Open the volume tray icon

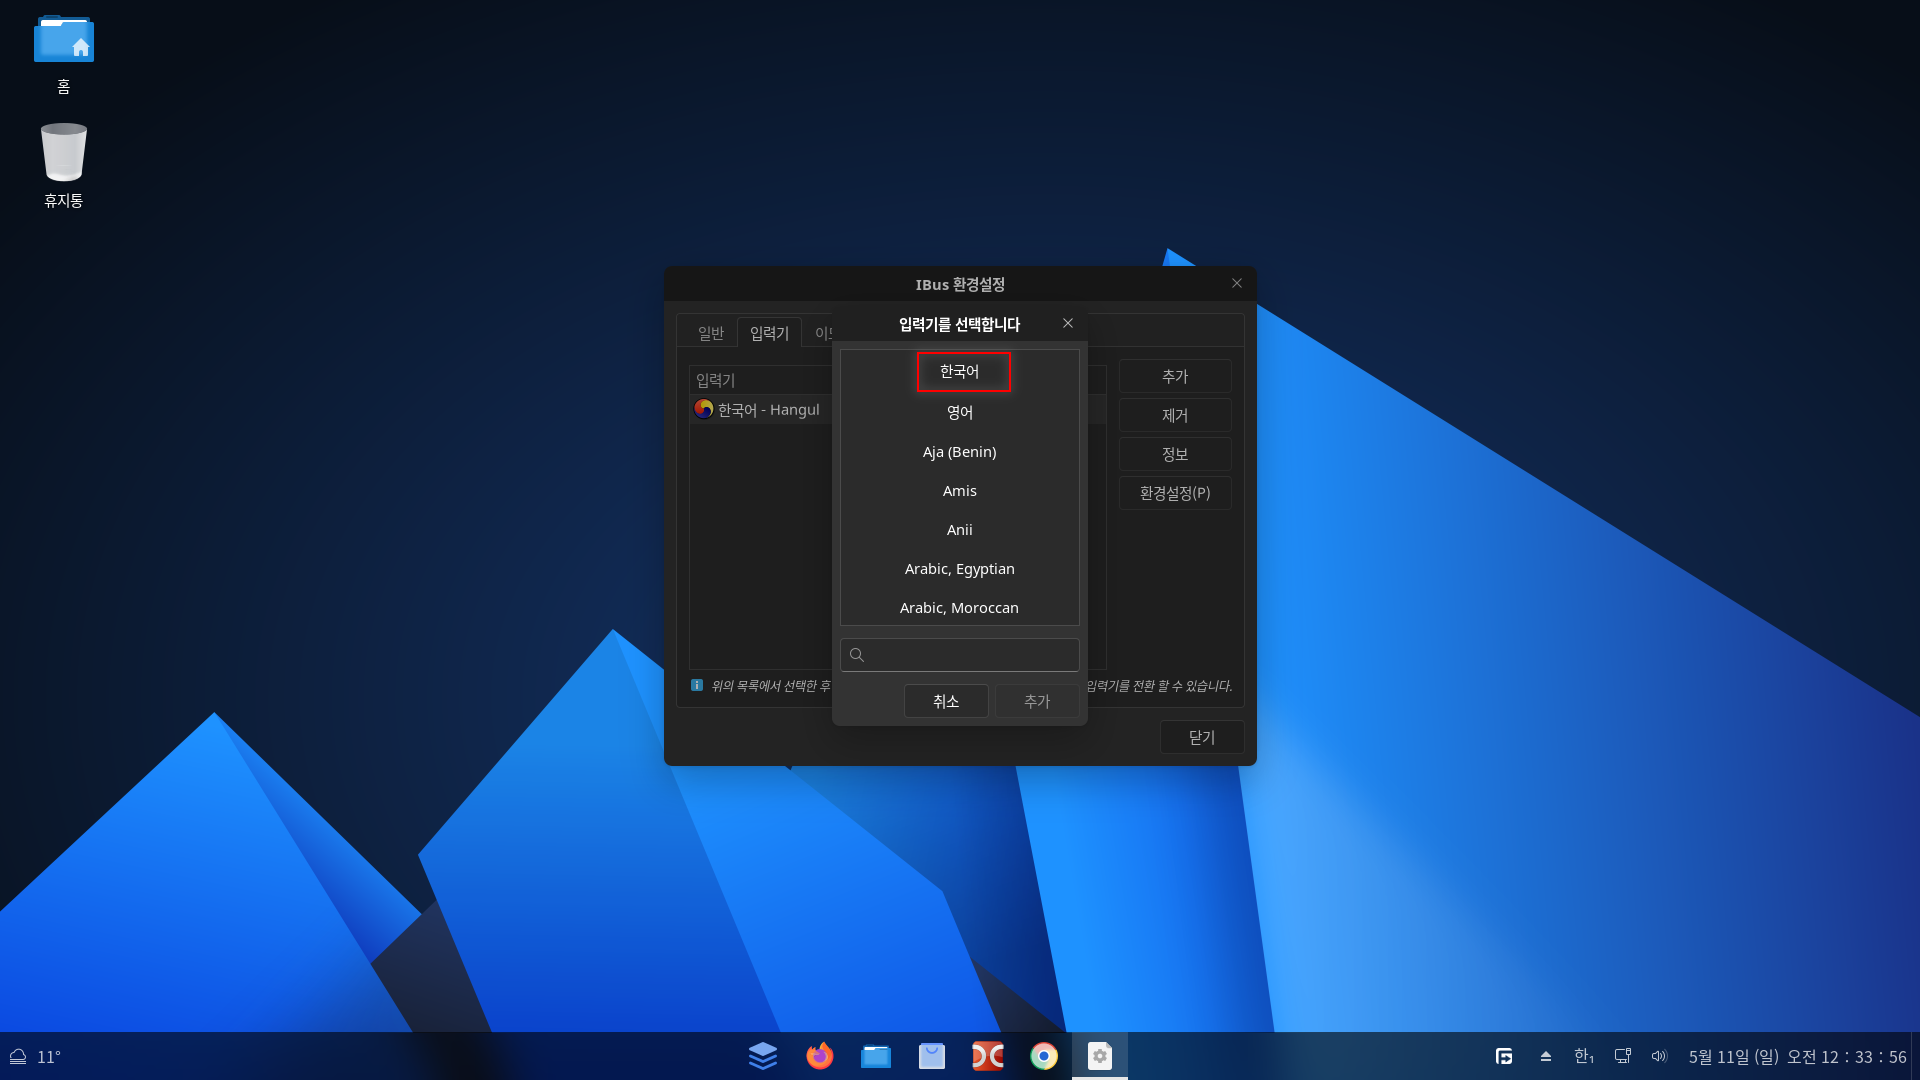[1659, 1056]
